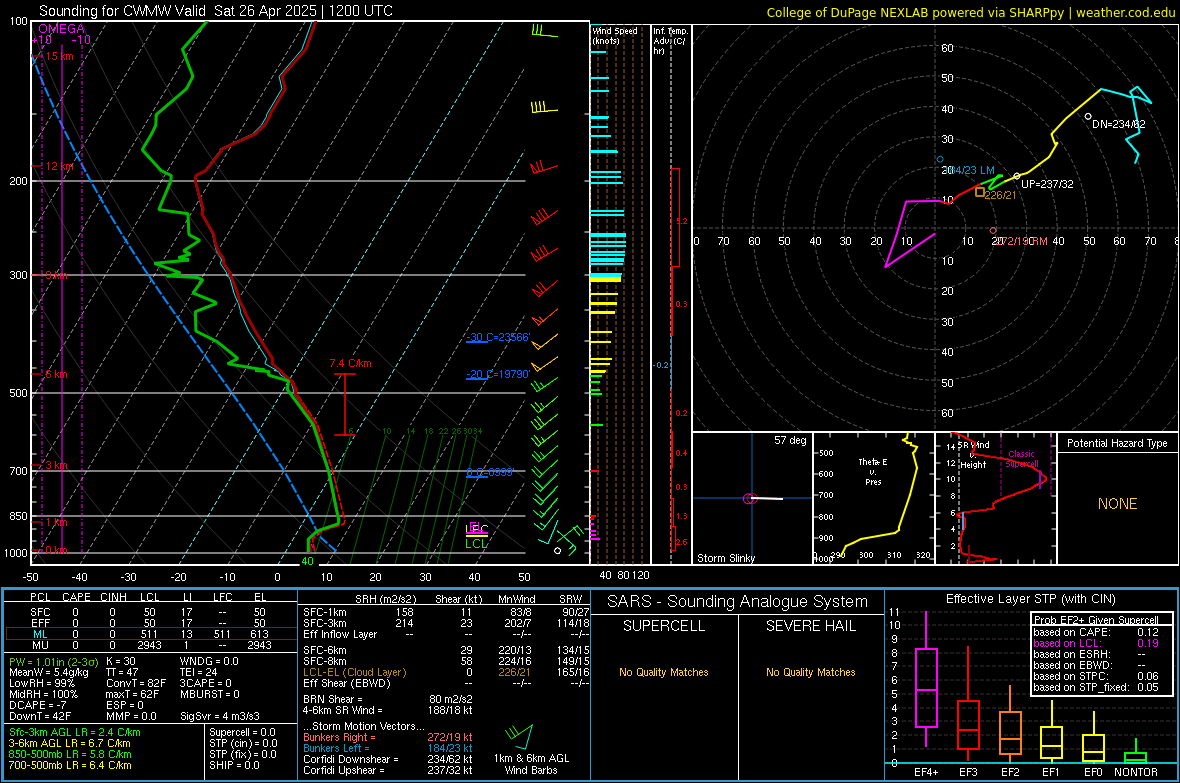Click the 1km & 6km AGL wind barb icon
The height and width of the screenshot is (783, 1180).
pos(519,735)
